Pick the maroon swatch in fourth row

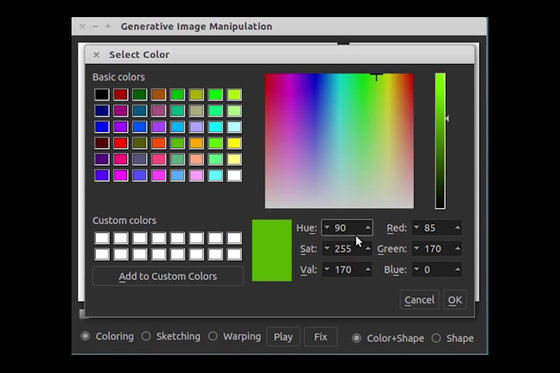(x=102, y=143)
